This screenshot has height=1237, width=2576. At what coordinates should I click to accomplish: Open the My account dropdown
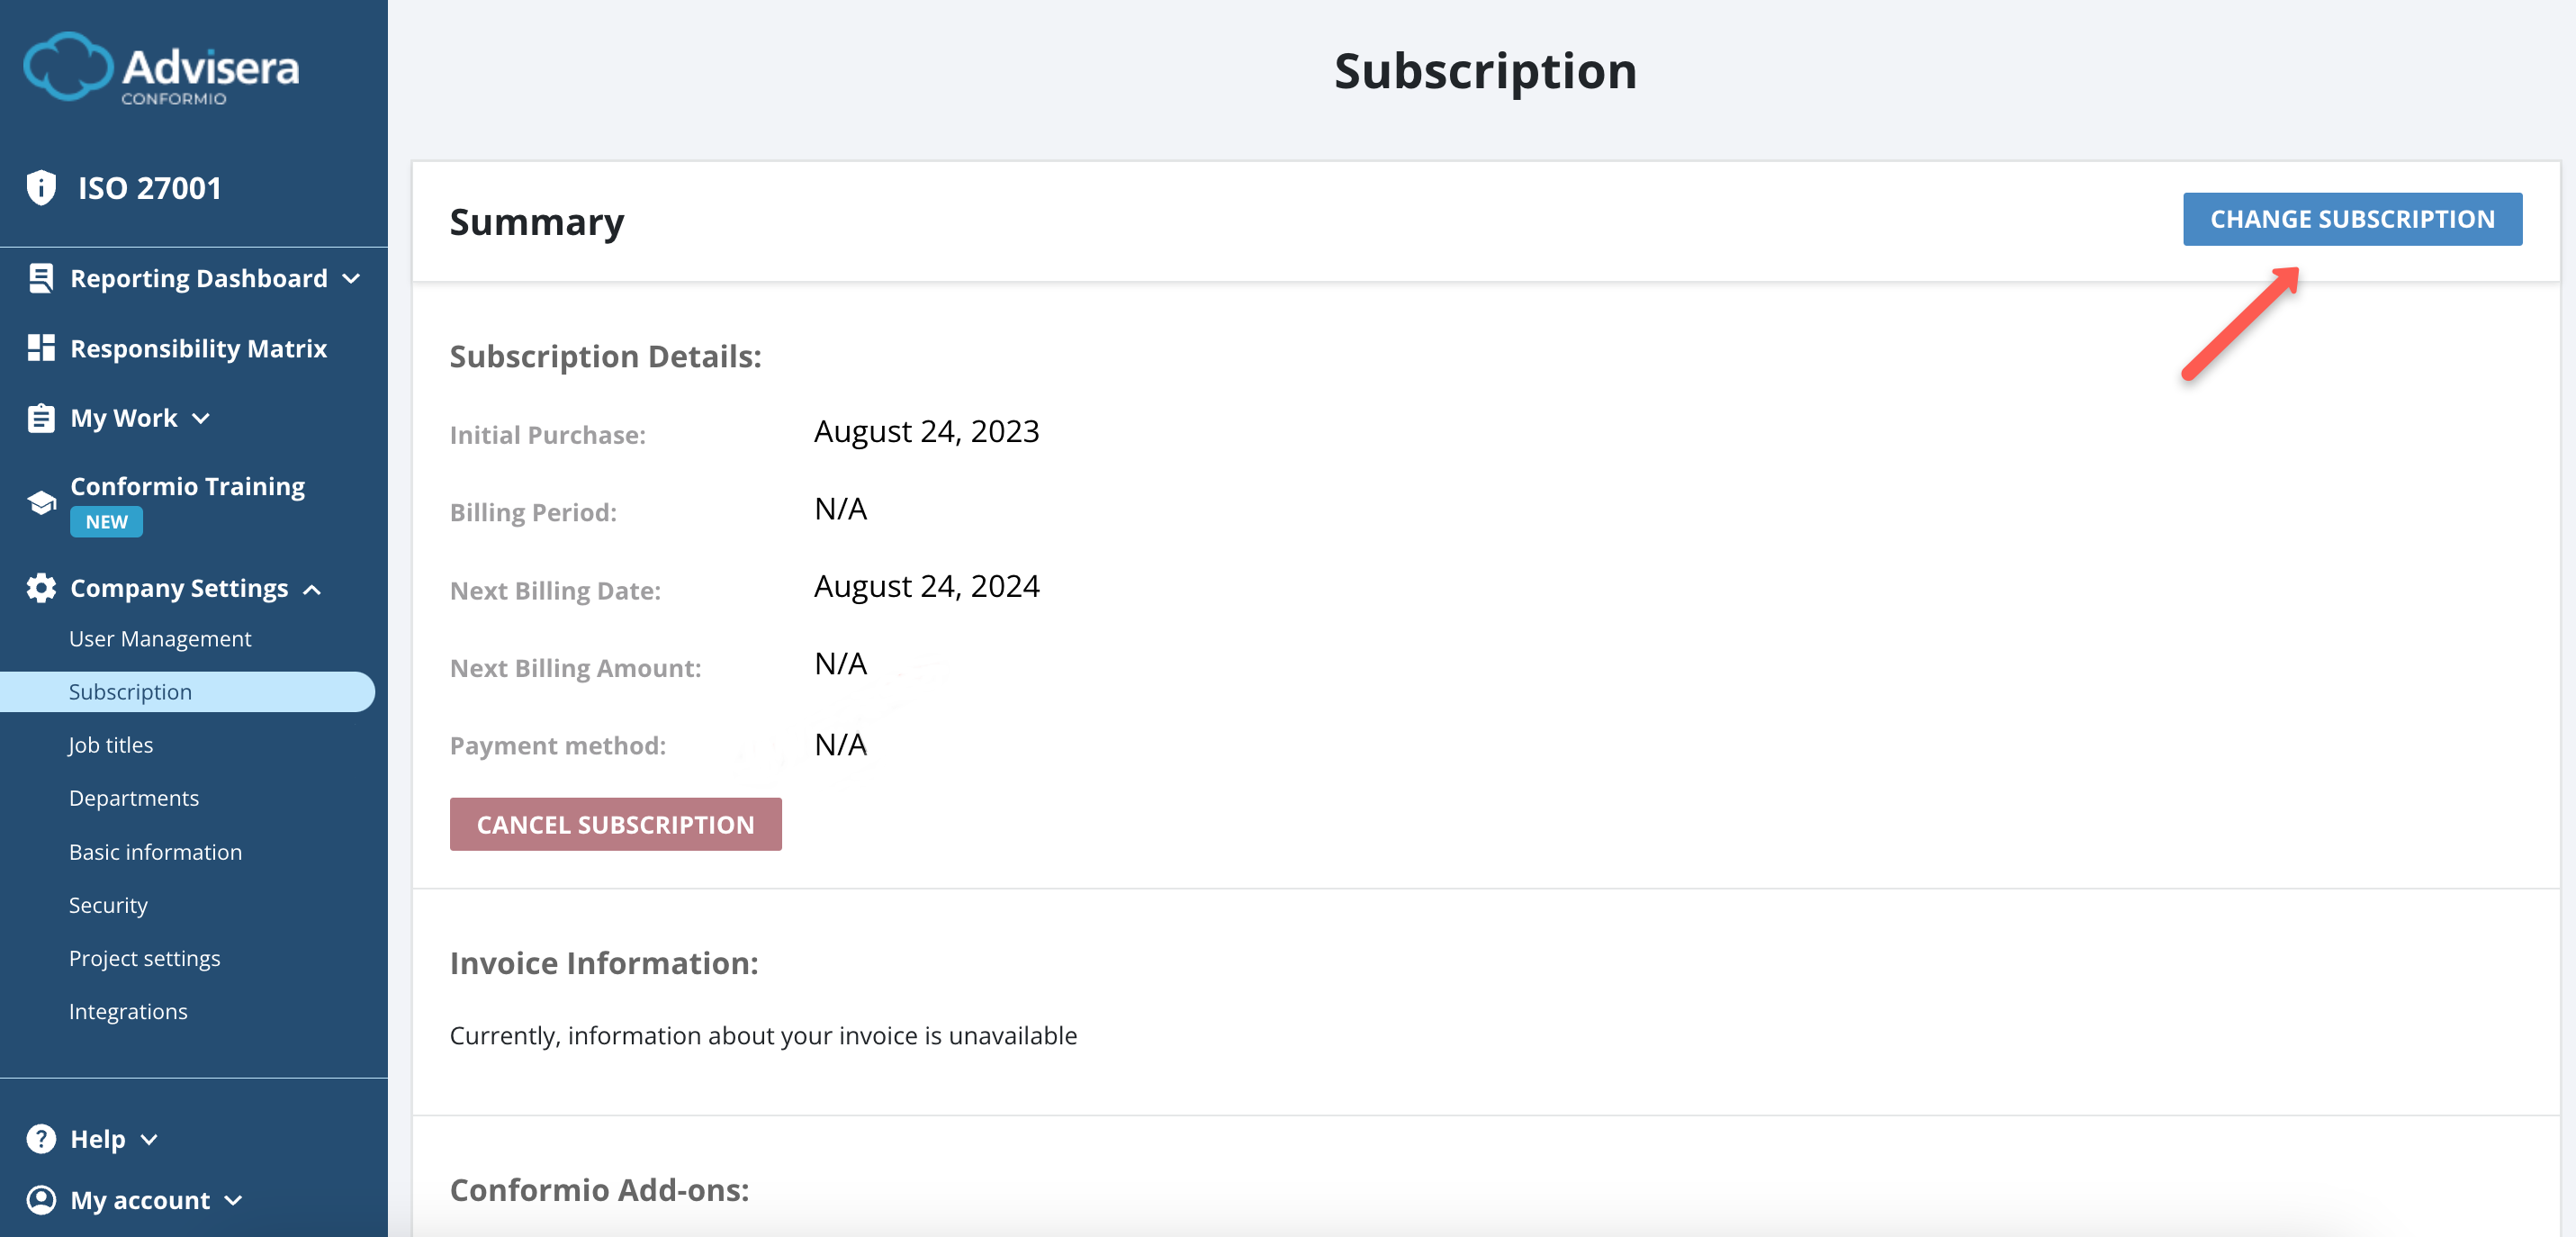pos(234,1202)
